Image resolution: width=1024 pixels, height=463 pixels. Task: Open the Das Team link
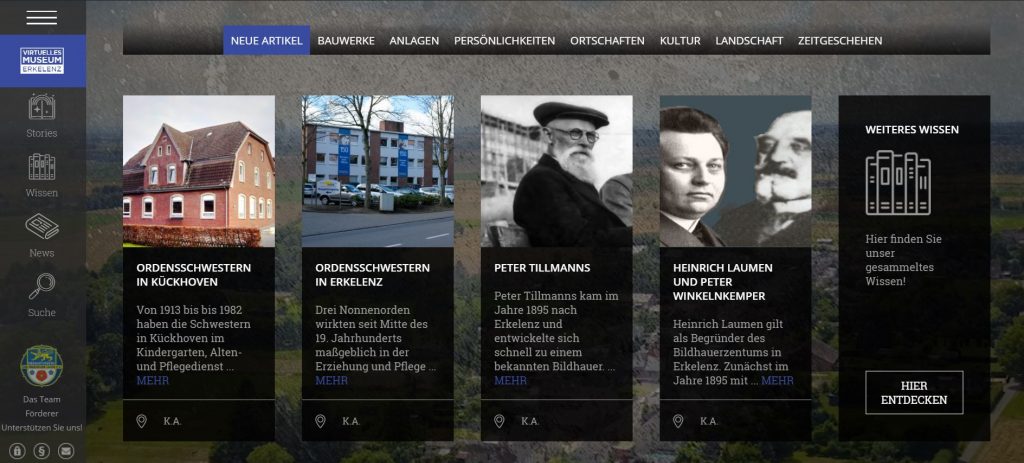tap(42, 399)
